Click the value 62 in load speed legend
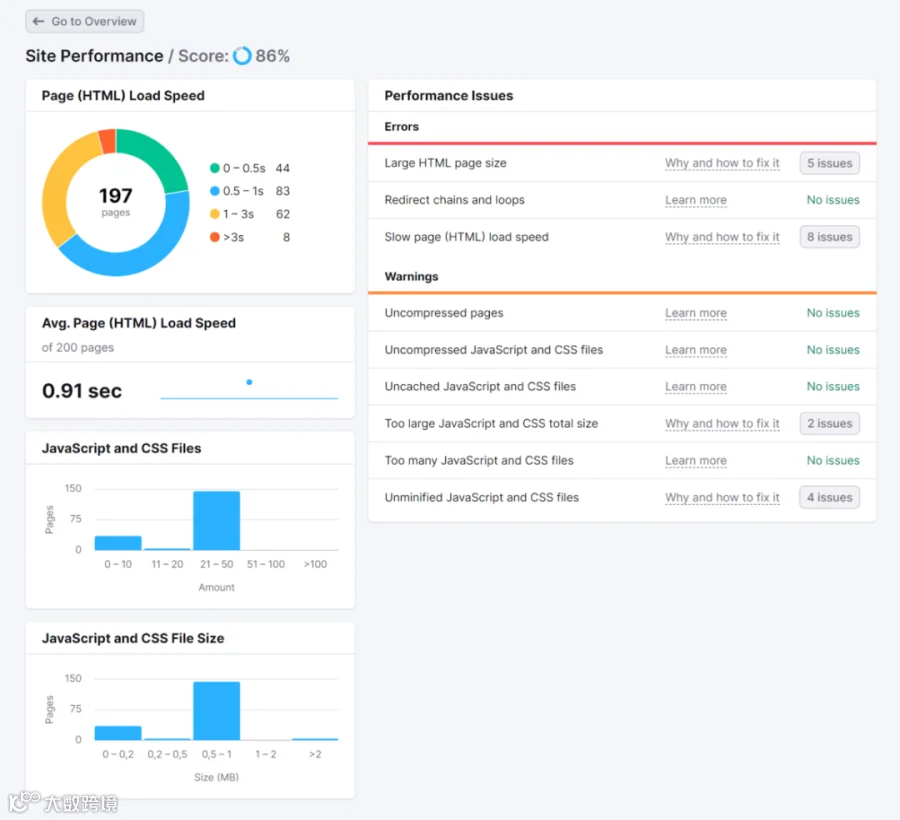The height and width of the screenshot is (820, 900). tap(282, 214)
